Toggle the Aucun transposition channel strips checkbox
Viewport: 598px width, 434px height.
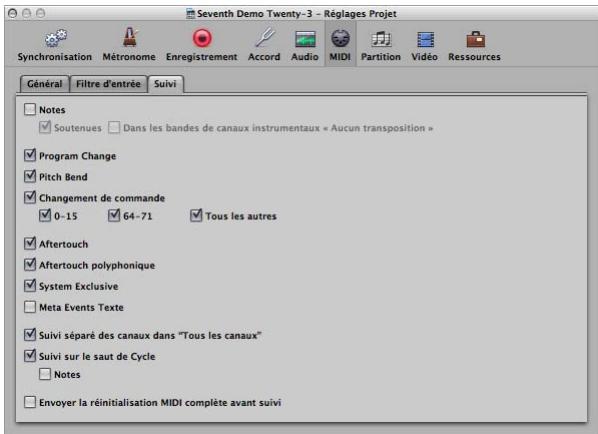click(x=114, y=127)
